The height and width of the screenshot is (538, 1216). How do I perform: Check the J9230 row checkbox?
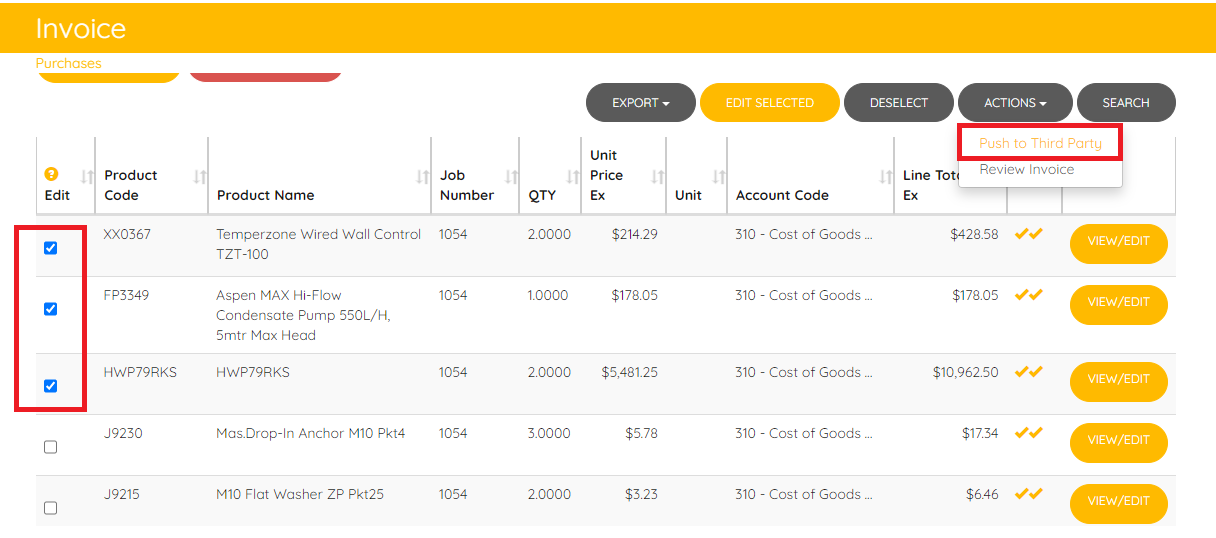[x=51, y=447]
